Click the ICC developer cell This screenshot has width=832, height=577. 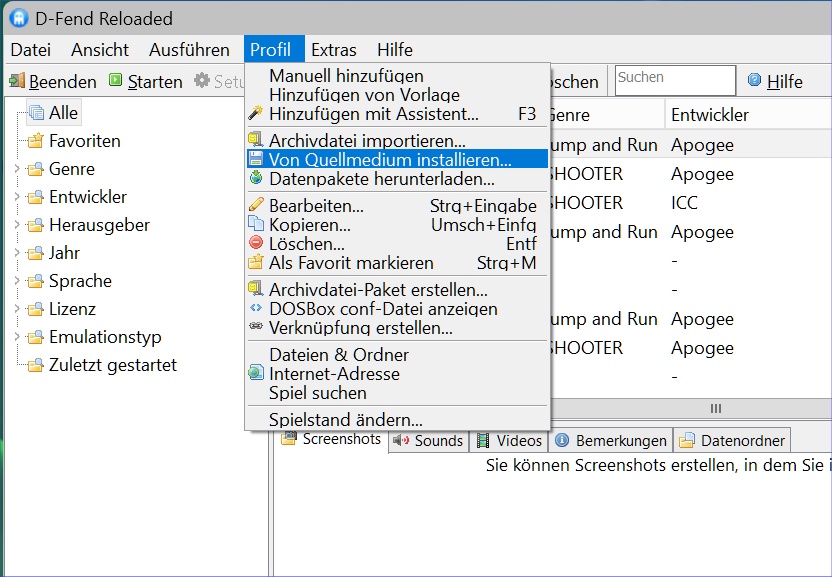684,202
